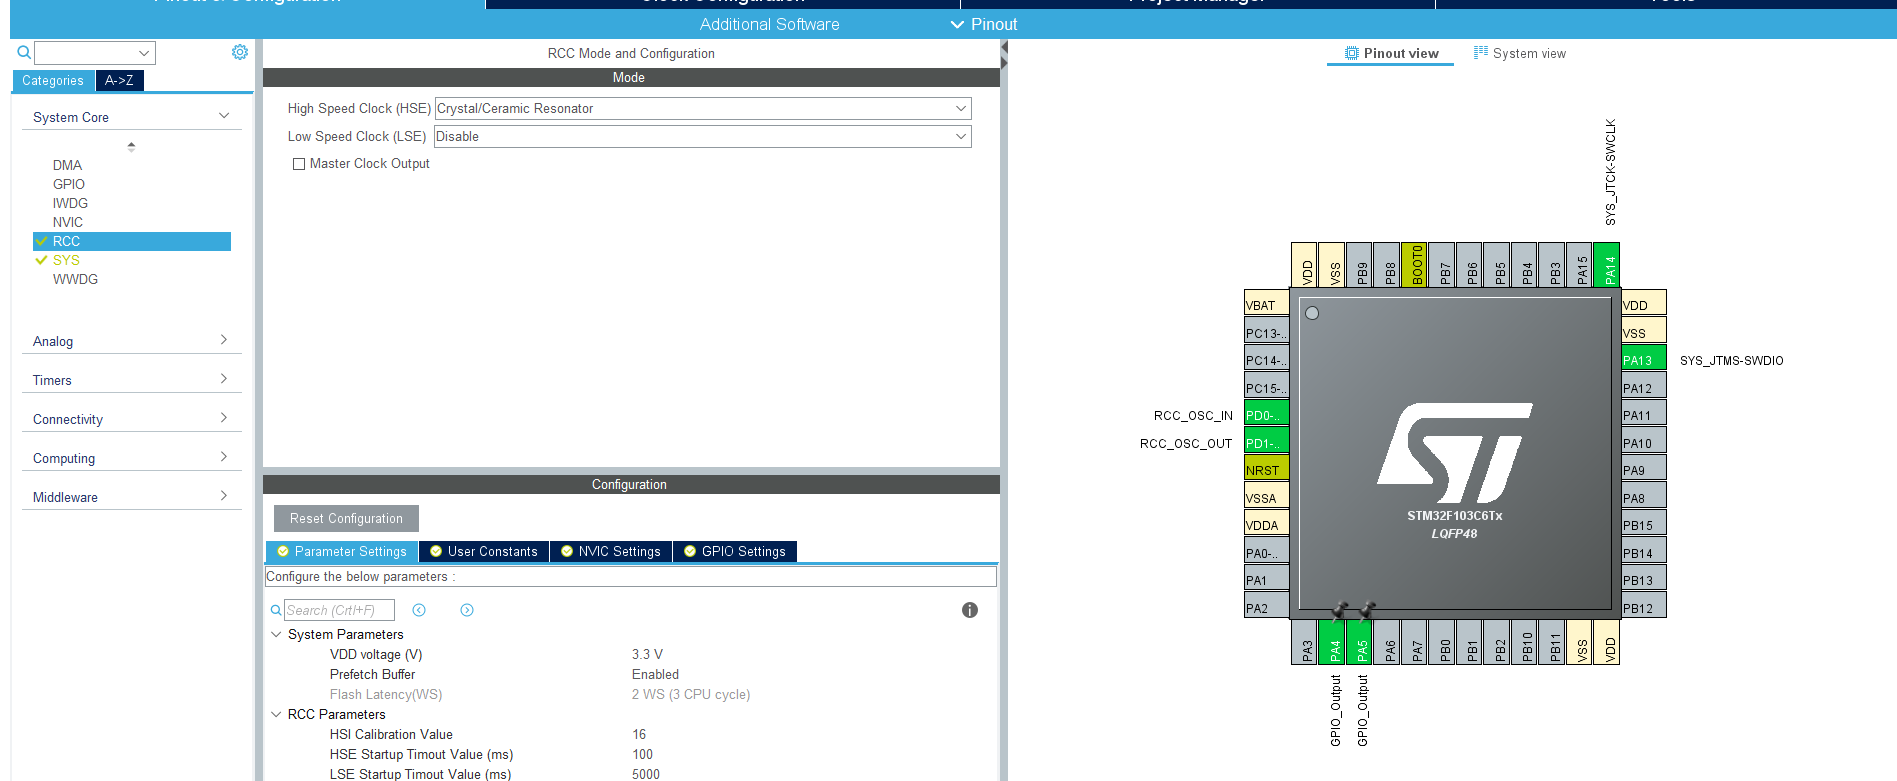Select the BOOT0 pin
This screenshot has height=781, width=1897.
1414,265
